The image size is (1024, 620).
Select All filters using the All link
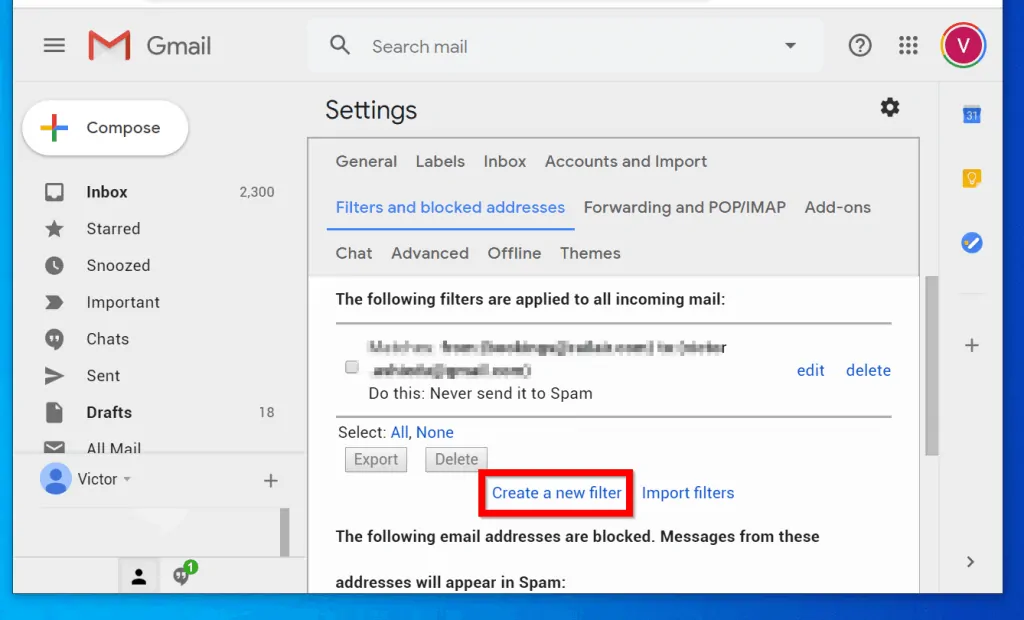tap(399, 432)
